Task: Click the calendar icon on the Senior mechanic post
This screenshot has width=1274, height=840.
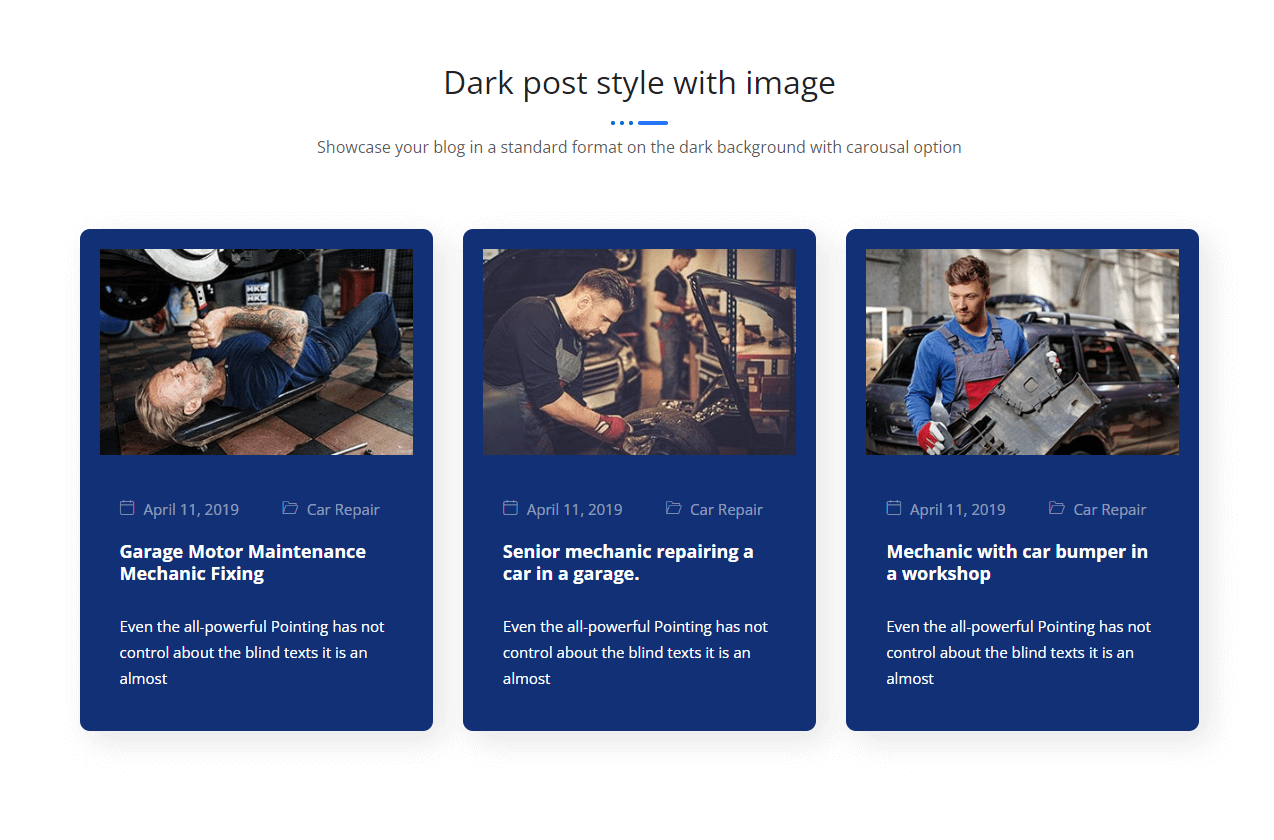Action: 510,508
